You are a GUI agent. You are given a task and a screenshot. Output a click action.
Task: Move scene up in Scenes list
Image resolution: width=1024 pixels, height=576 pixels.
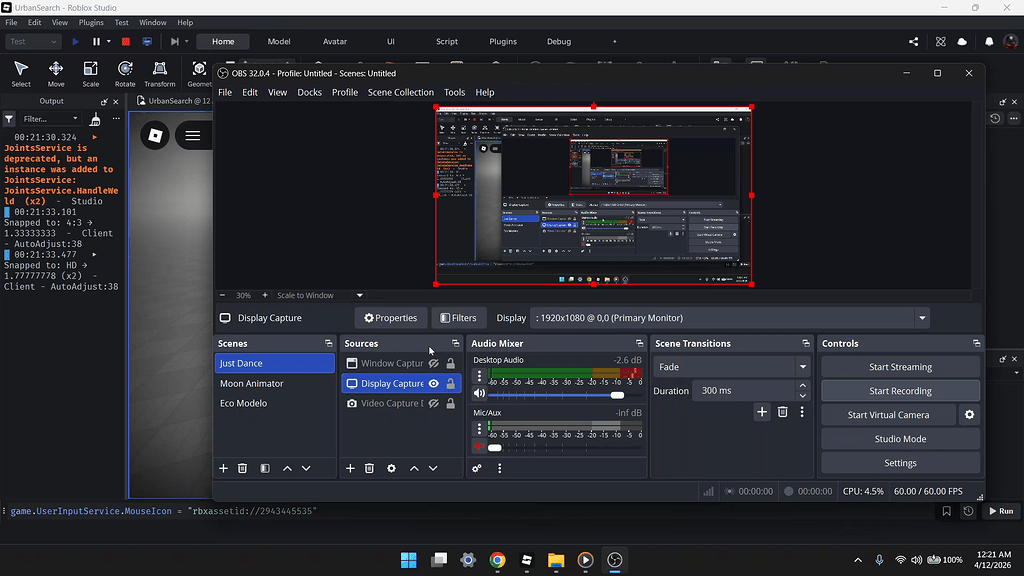click(x=287, y=468)
